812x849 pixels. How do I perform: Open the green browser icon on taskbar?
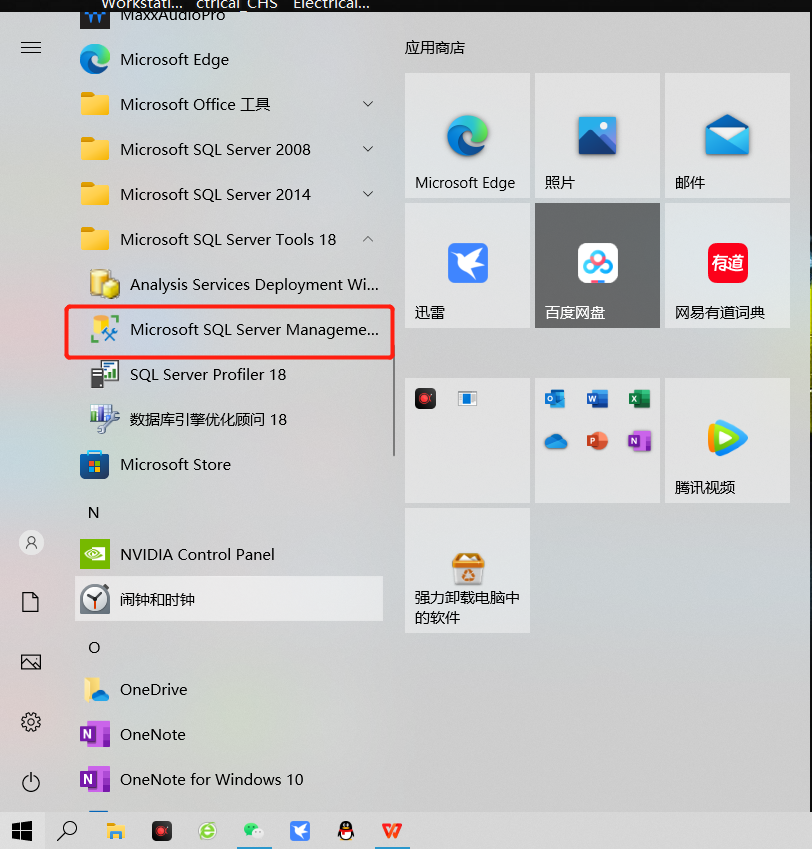[207, 831]
